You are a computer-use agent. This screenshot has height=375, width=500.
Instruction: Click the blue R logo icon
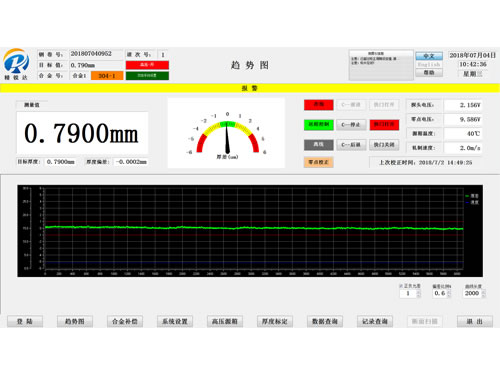click(x=16, y=62)
